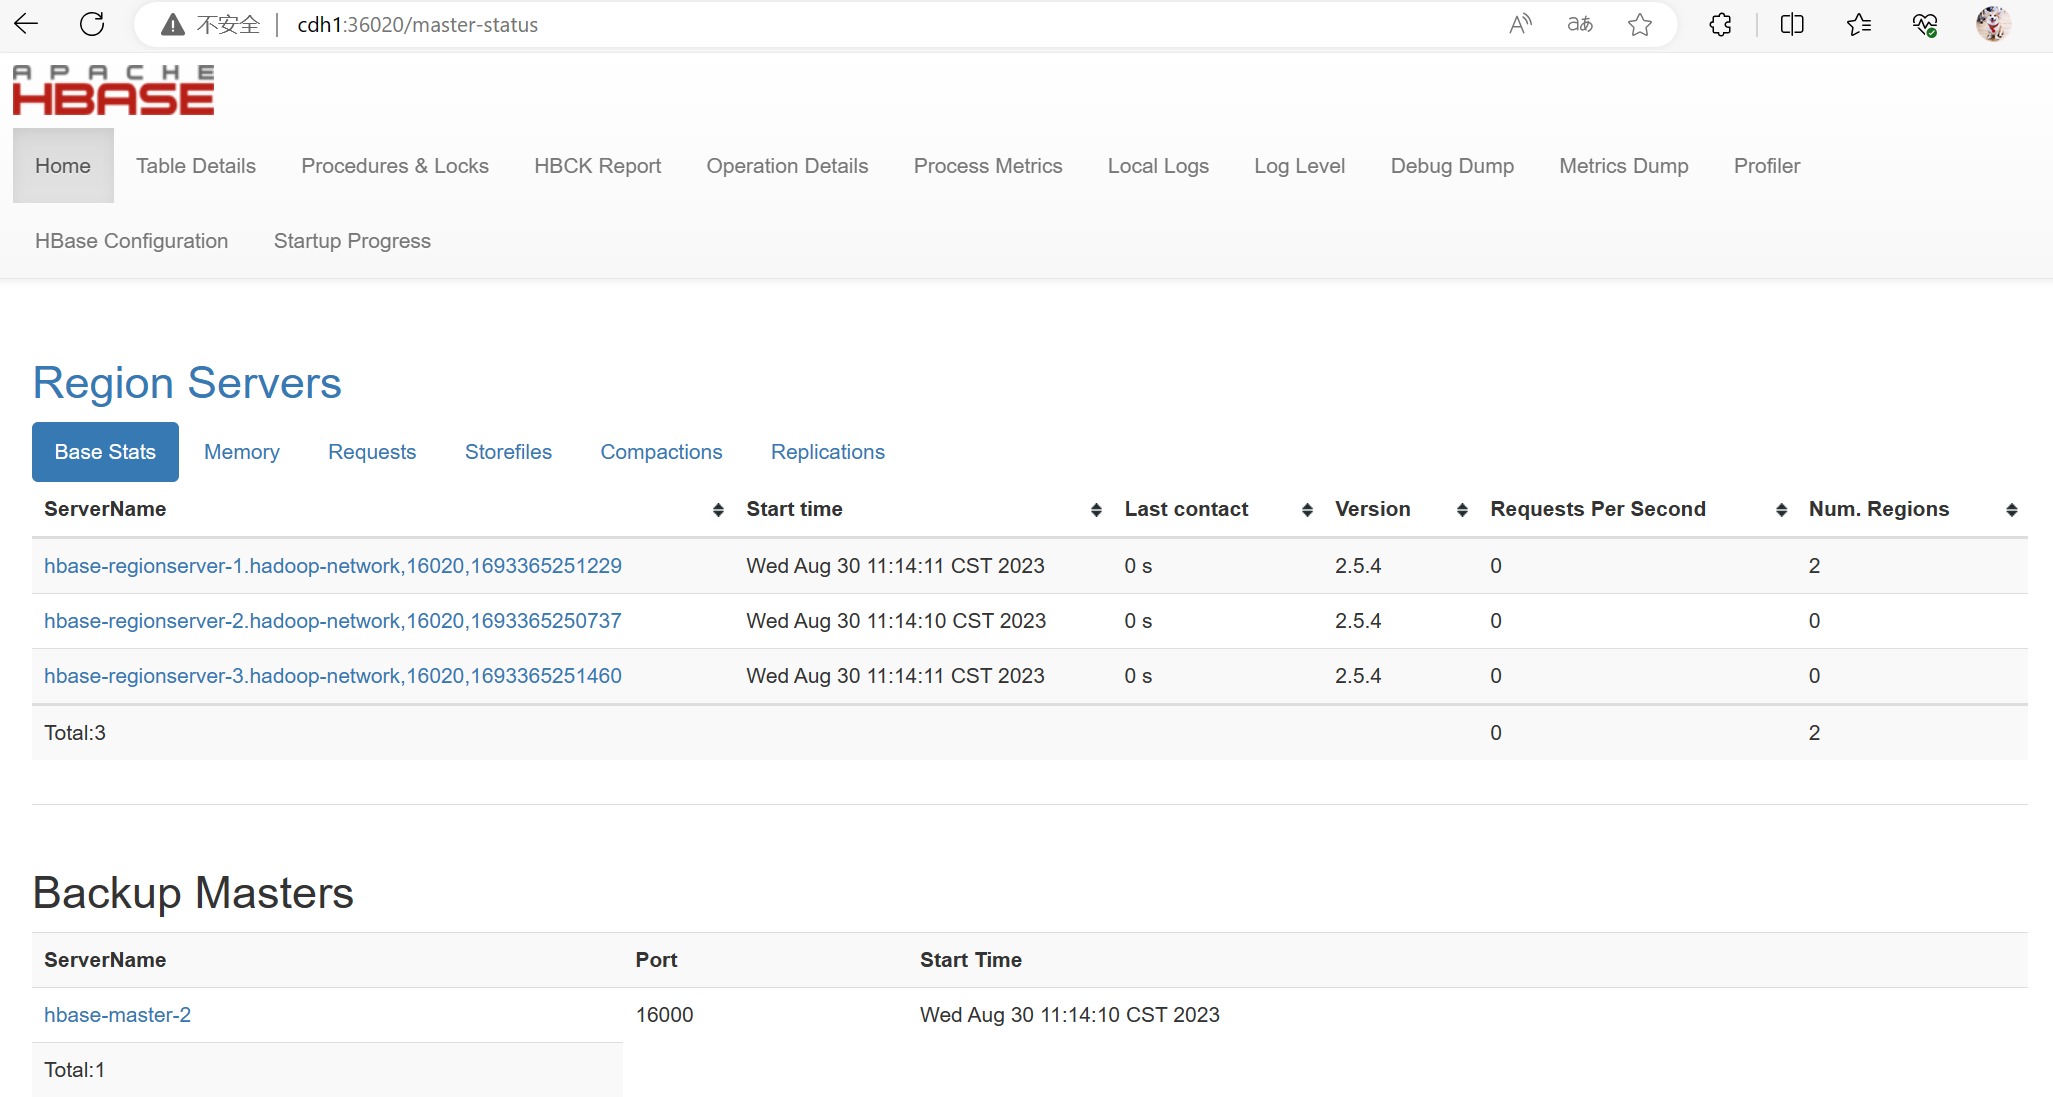The height and width of the screenshot is (1097, 2053).
Task: Bookmark page with star icon
Action: point(1640,25)
